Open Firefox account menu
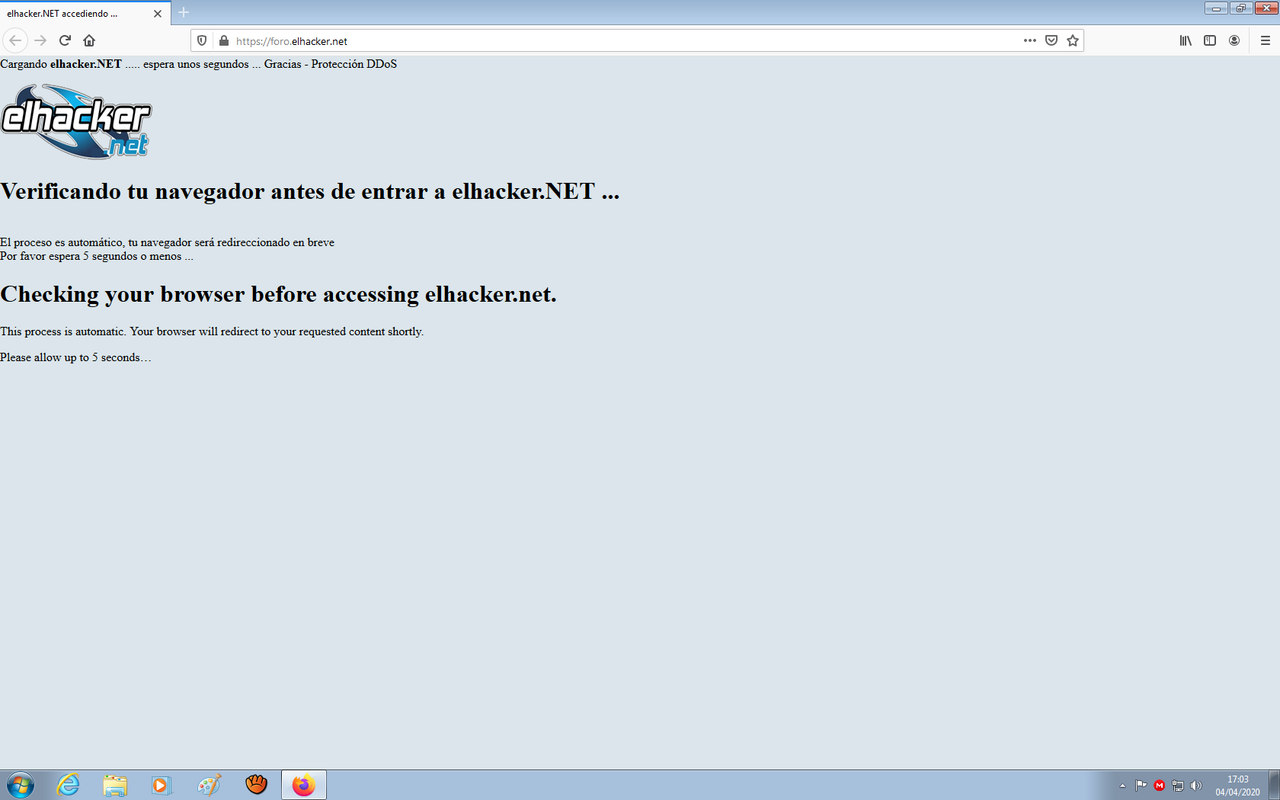1280x800 pixels. point(1235,41)
